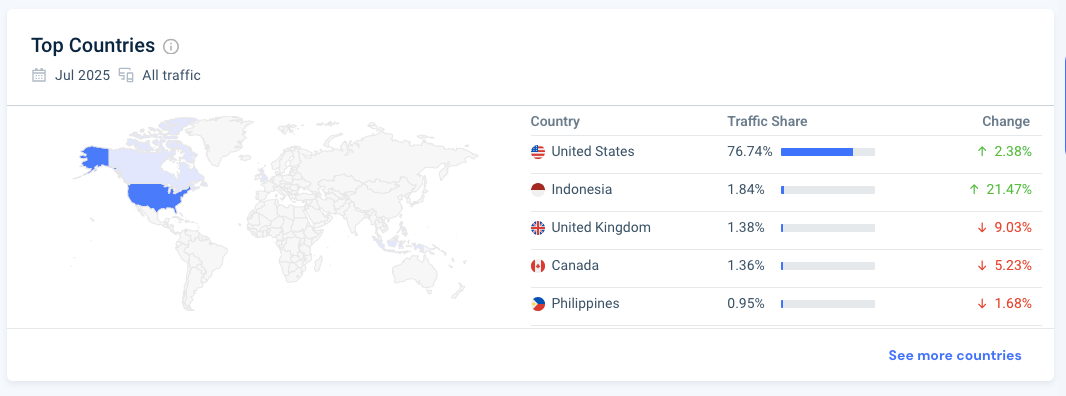Click the calendar icon next to Jul 2025
The width and height of the screenshot is (1066, 396).
[39, 75]
